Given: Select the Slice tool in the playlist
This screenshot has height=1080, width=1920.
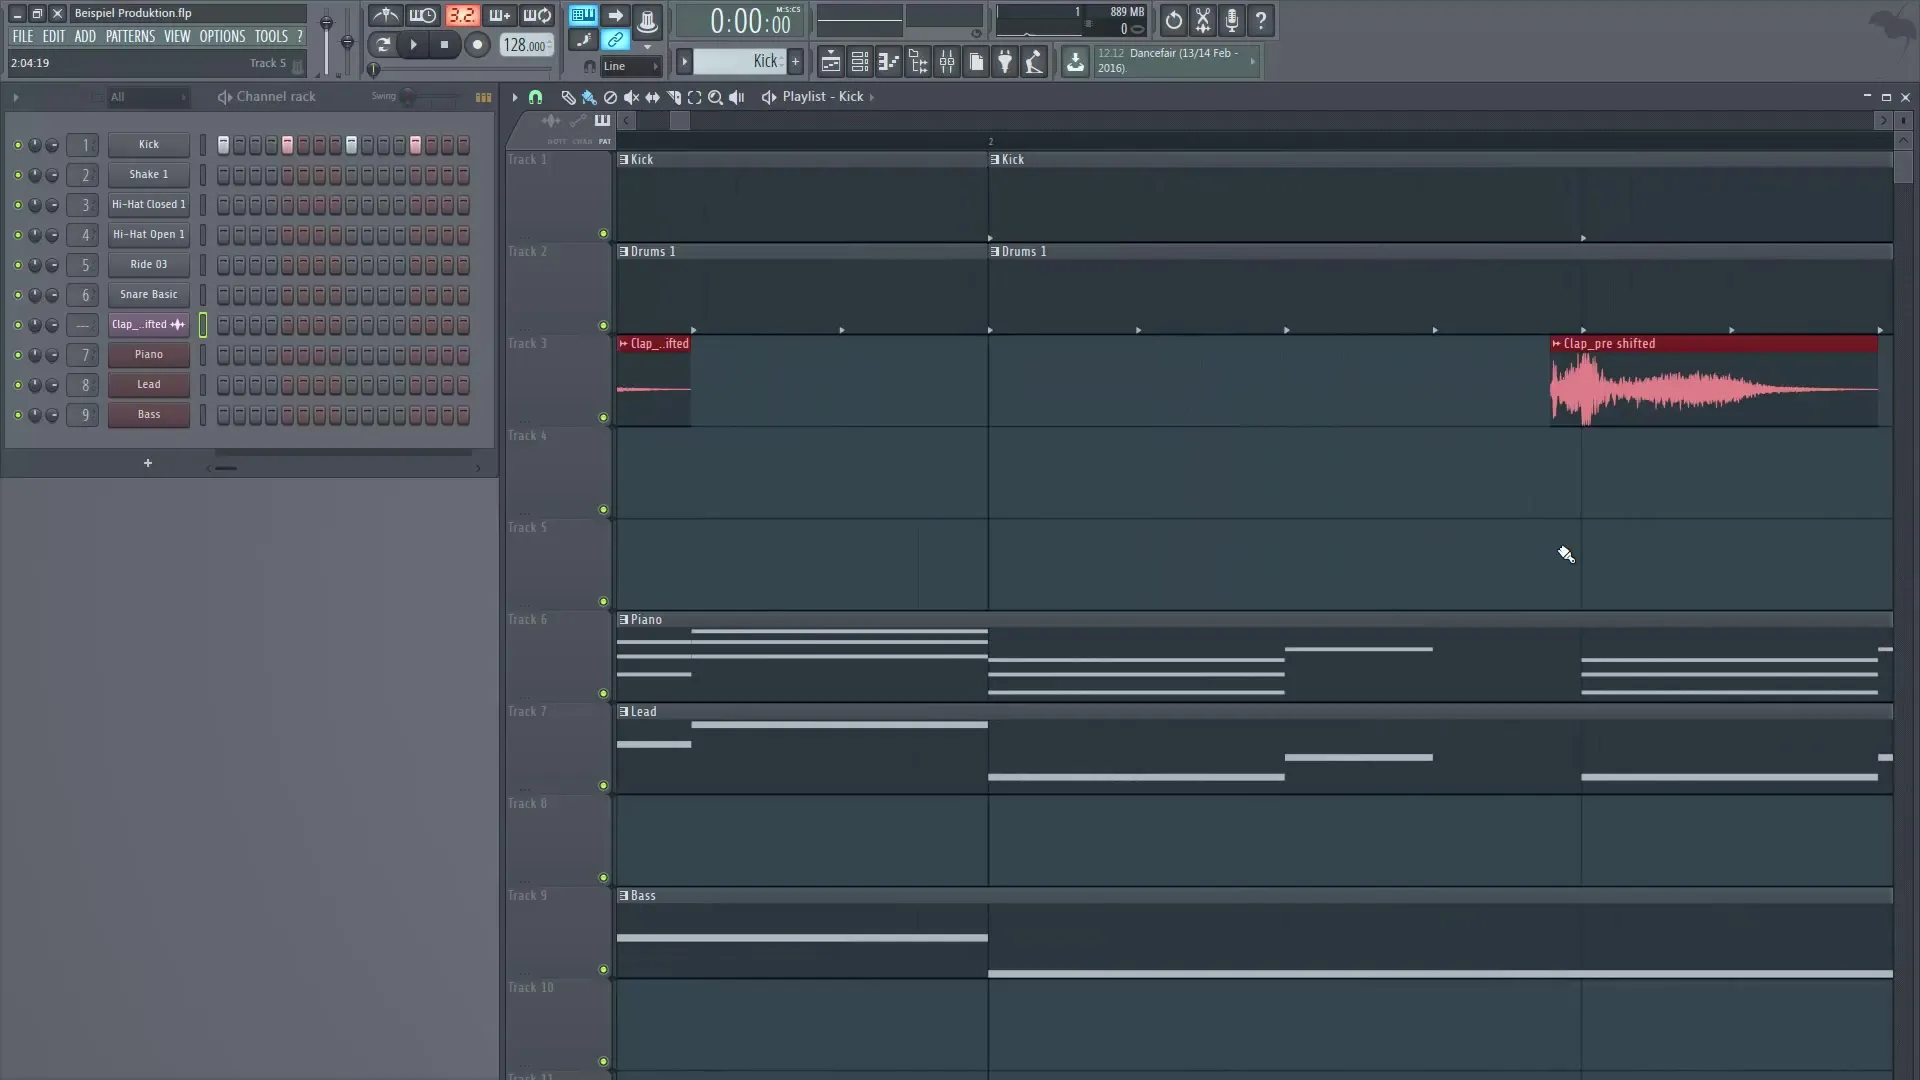Looking at the screenshot, I should [673, 97].
